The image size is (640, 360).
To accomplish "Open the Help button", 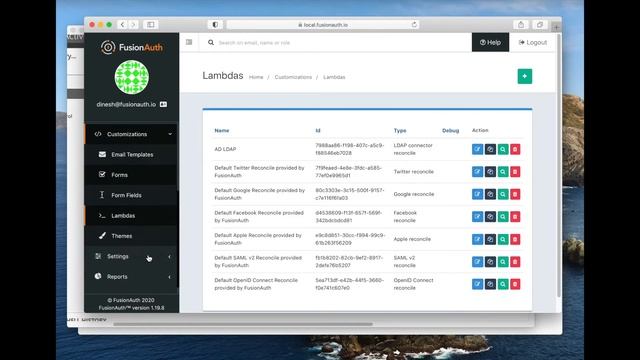I will click(490, 42).
